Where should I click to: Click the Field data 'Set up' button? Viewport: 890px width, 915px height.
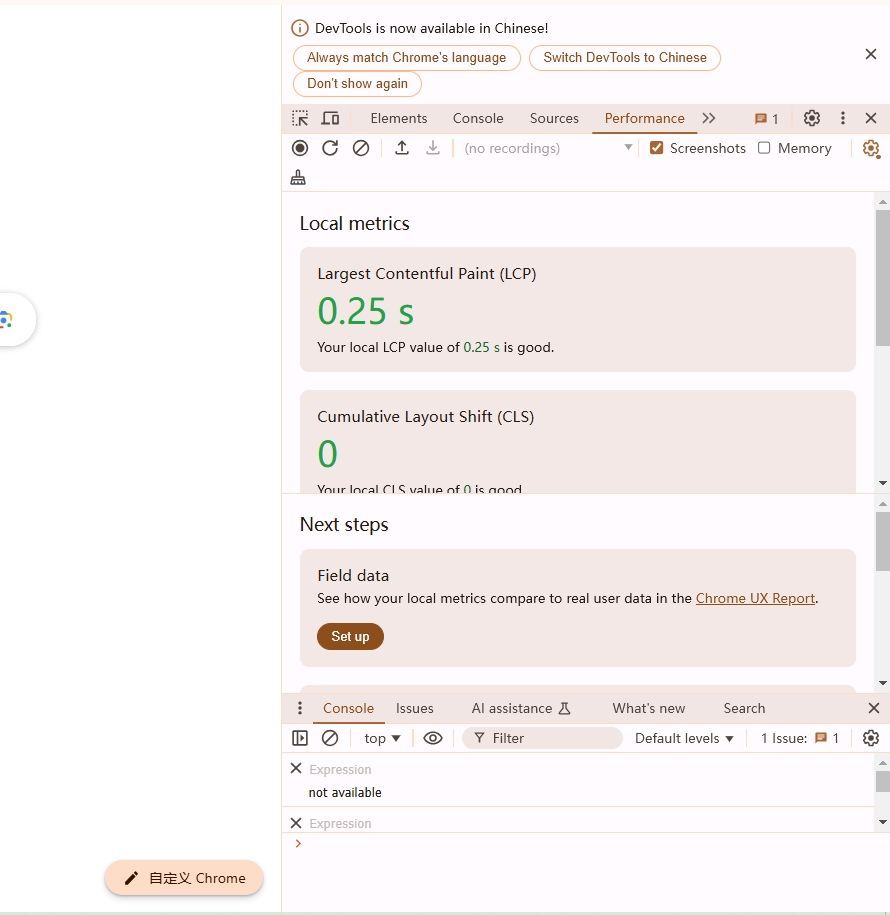pyautogui.click(x=350, y=636)
